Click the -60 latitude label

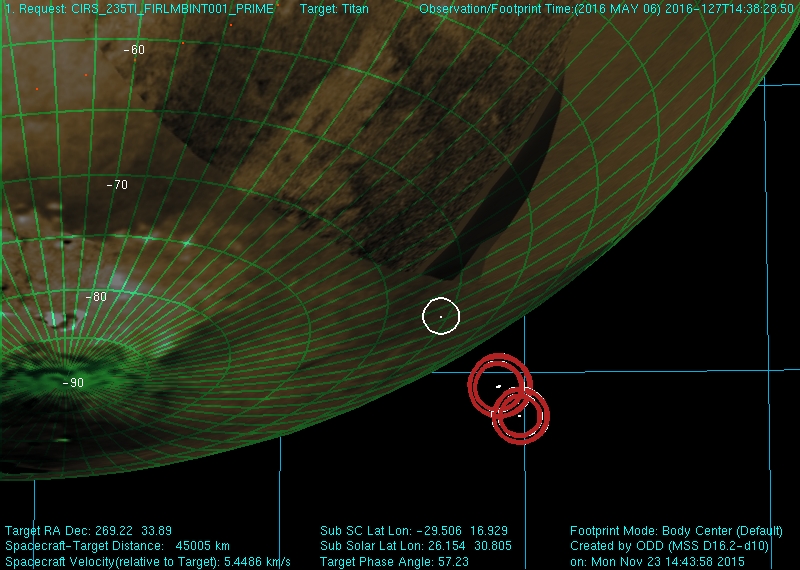[134, 49]
